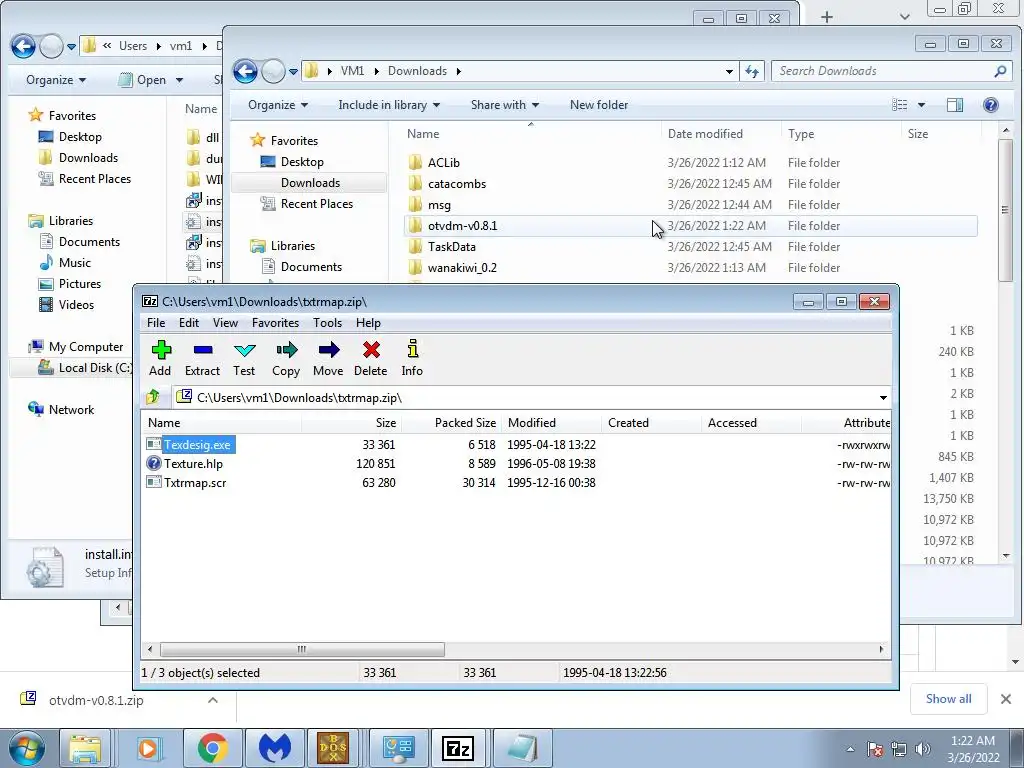This screenshot has width=1024, height=768.
Task: Open Include in library dropdown
Action: [389, 105]
